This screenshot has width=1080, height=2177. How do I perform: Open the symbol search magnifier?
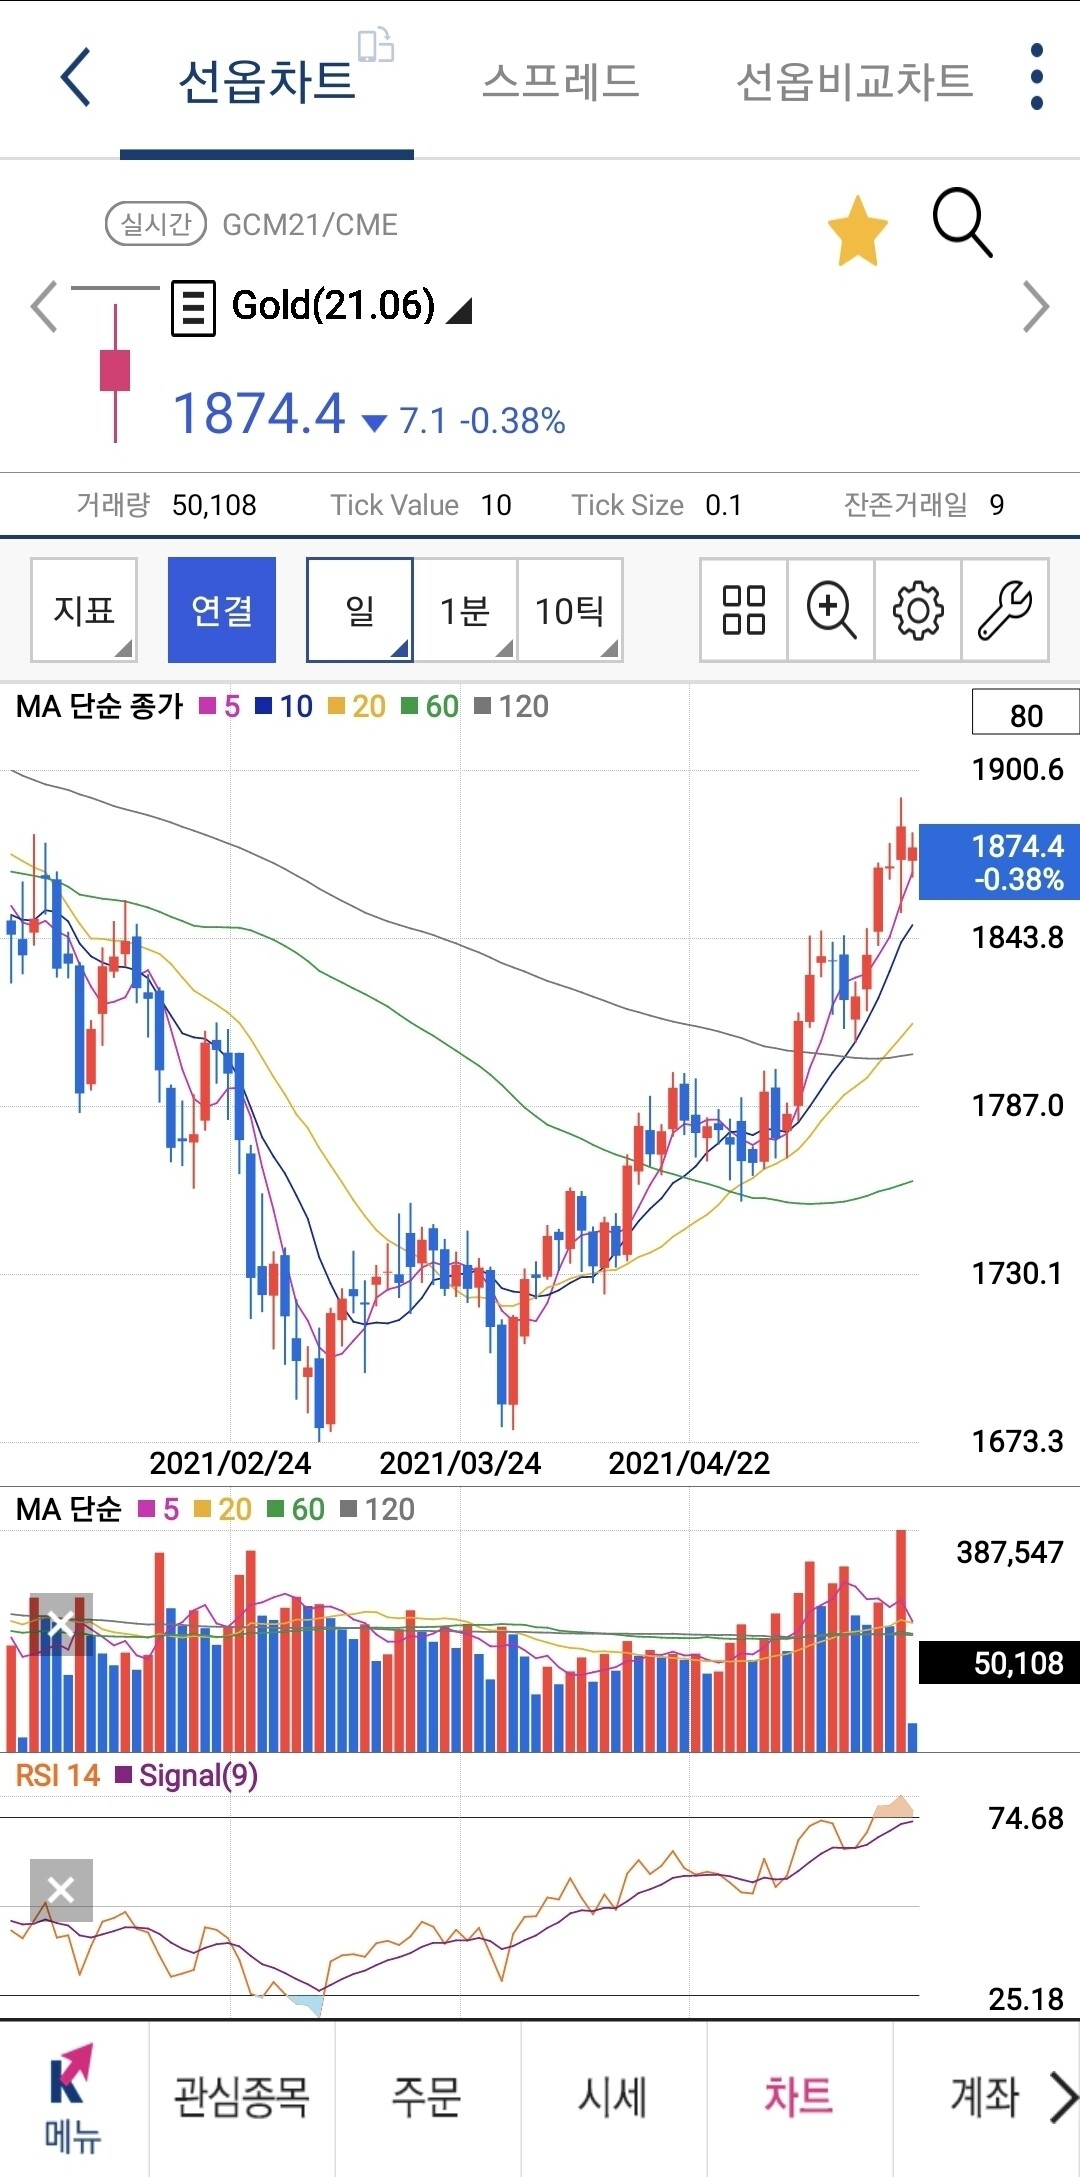coord(962,223)
